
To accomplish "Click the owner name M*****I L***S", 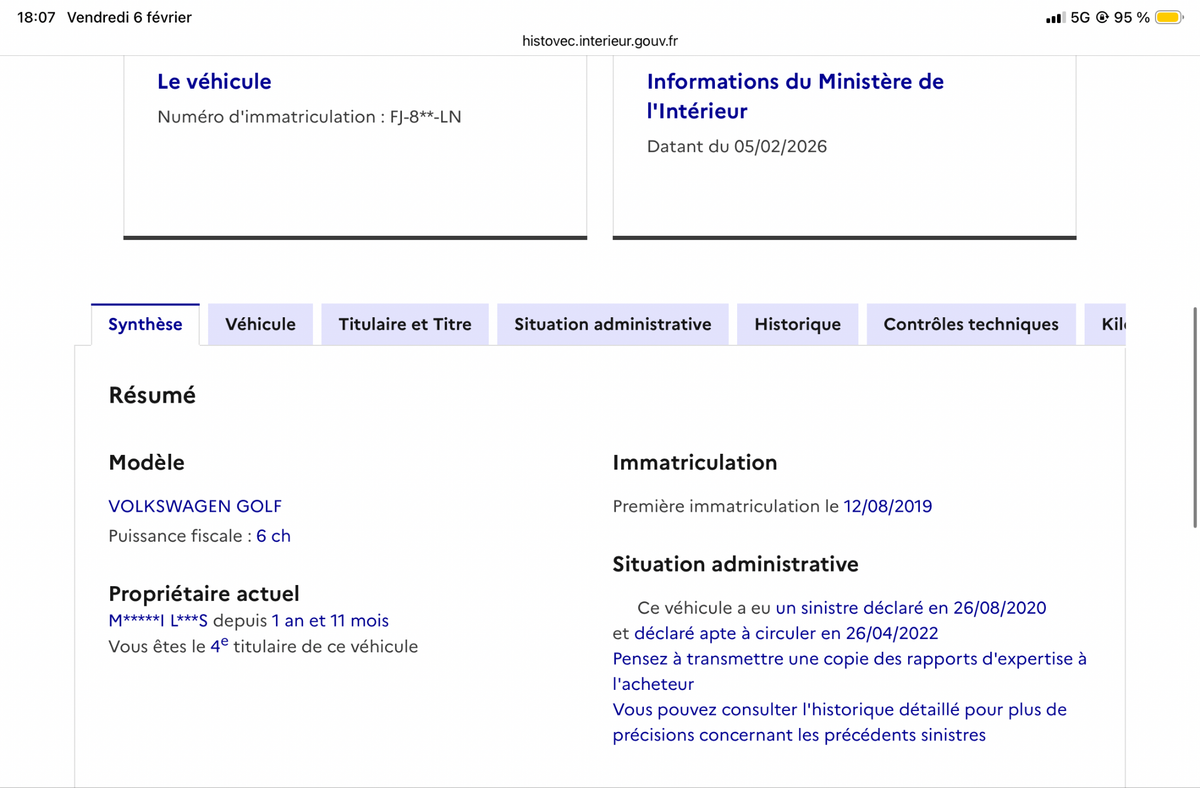I will [157, 621].
